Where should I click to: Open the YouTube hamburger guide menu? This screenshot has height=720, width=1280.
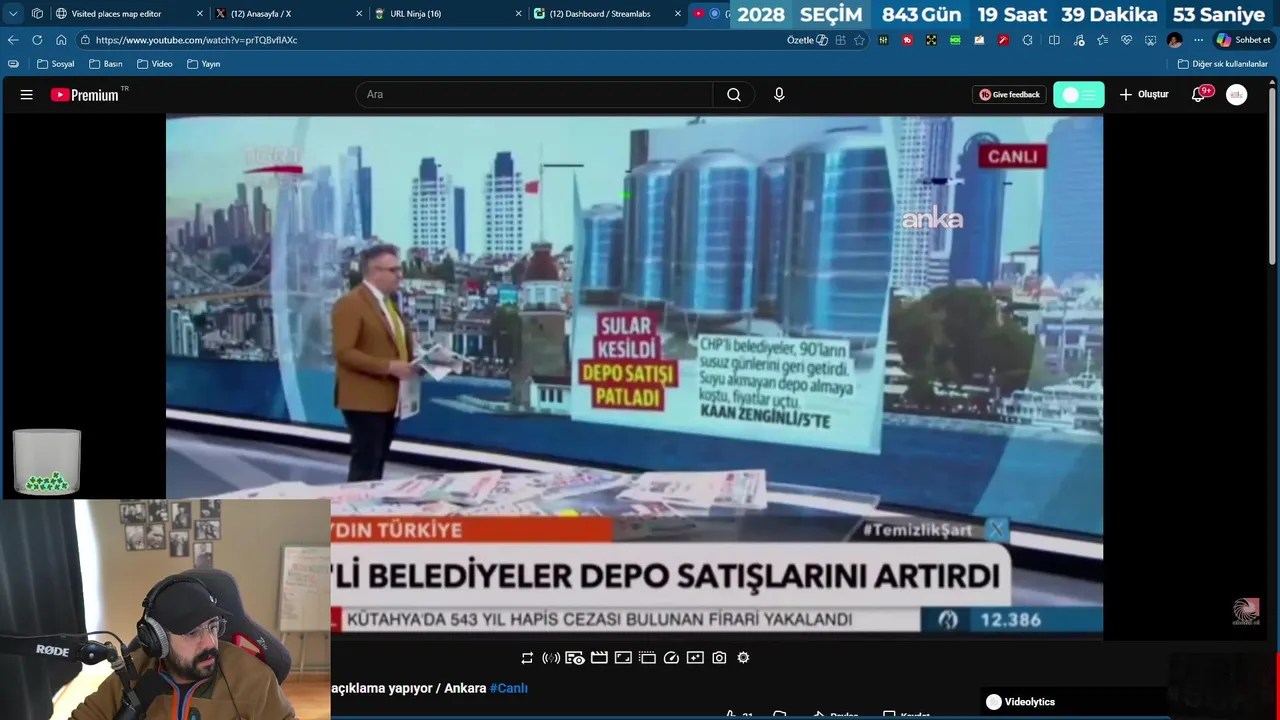pos(27,95)
